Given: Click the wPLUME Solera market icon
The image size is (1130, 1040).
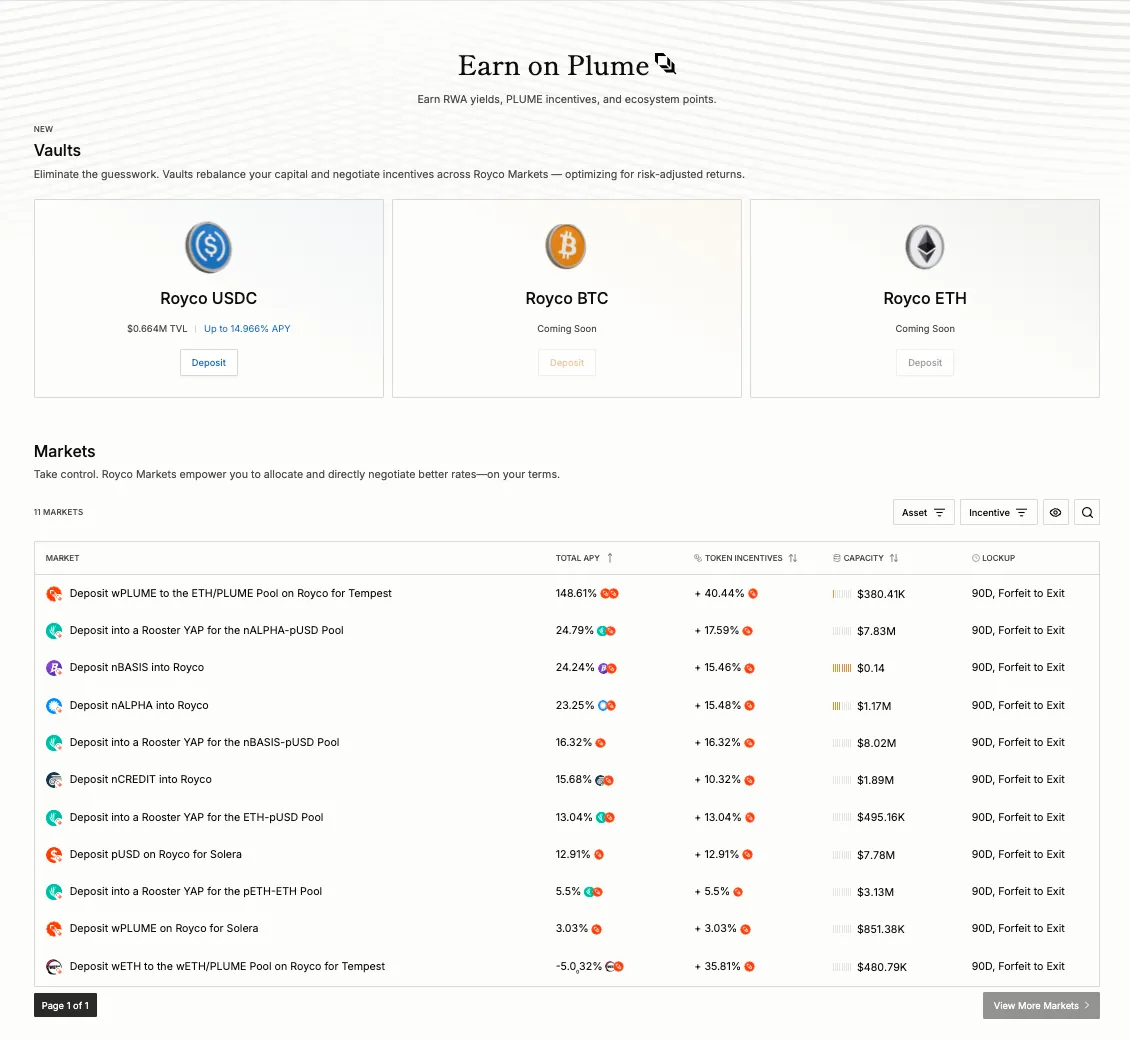Looking at the screenshot, I should coord(53,929).
